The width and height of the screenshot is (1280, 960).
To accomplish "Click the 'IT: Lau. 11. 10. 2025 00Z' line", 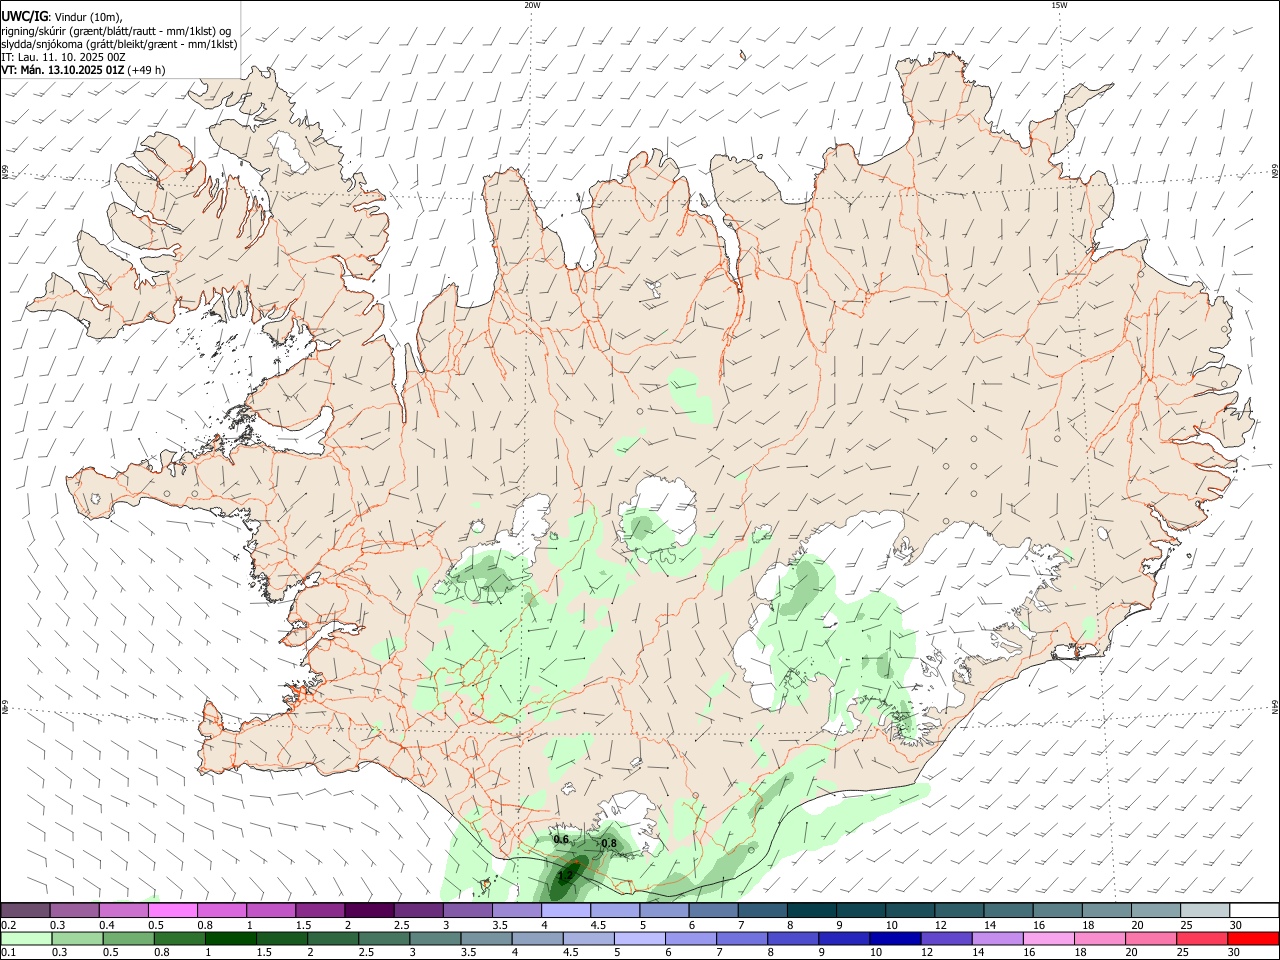I will (63, 57).
